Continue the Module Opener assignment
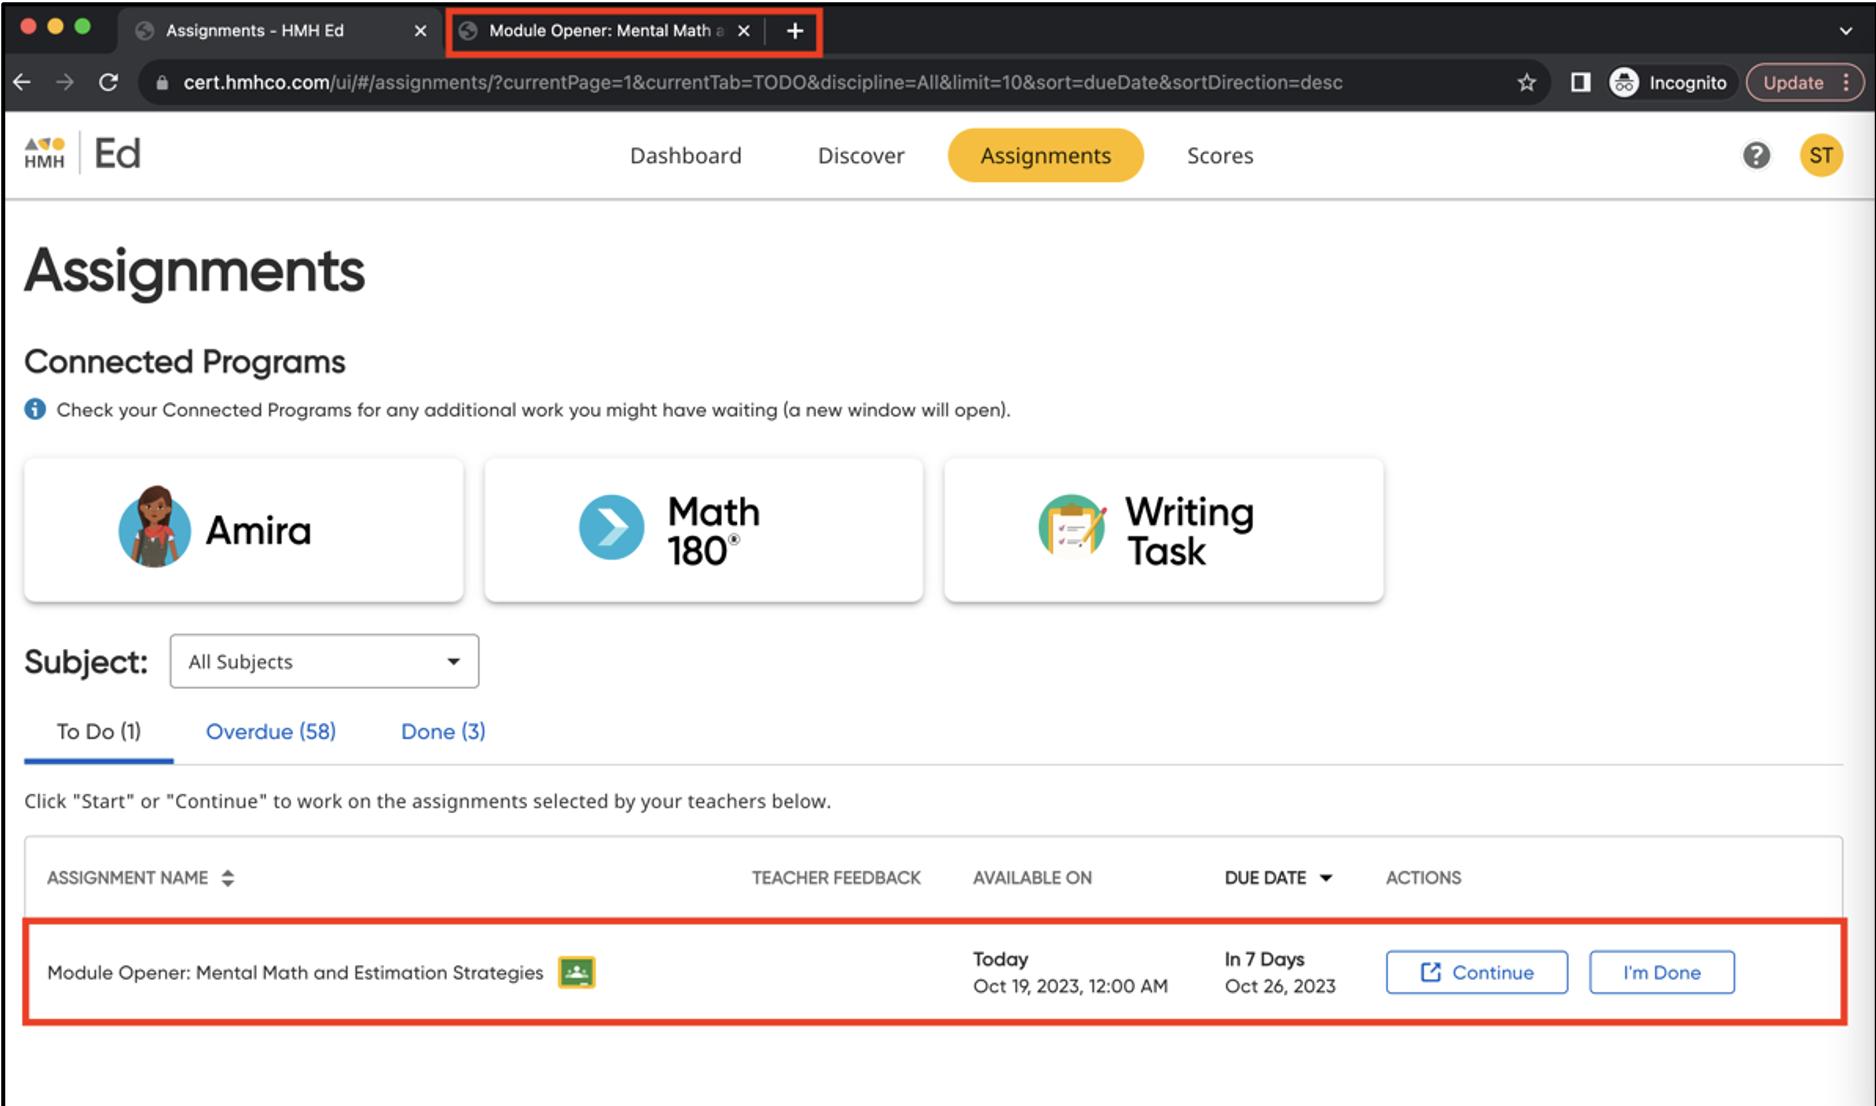 point(1477,973)
